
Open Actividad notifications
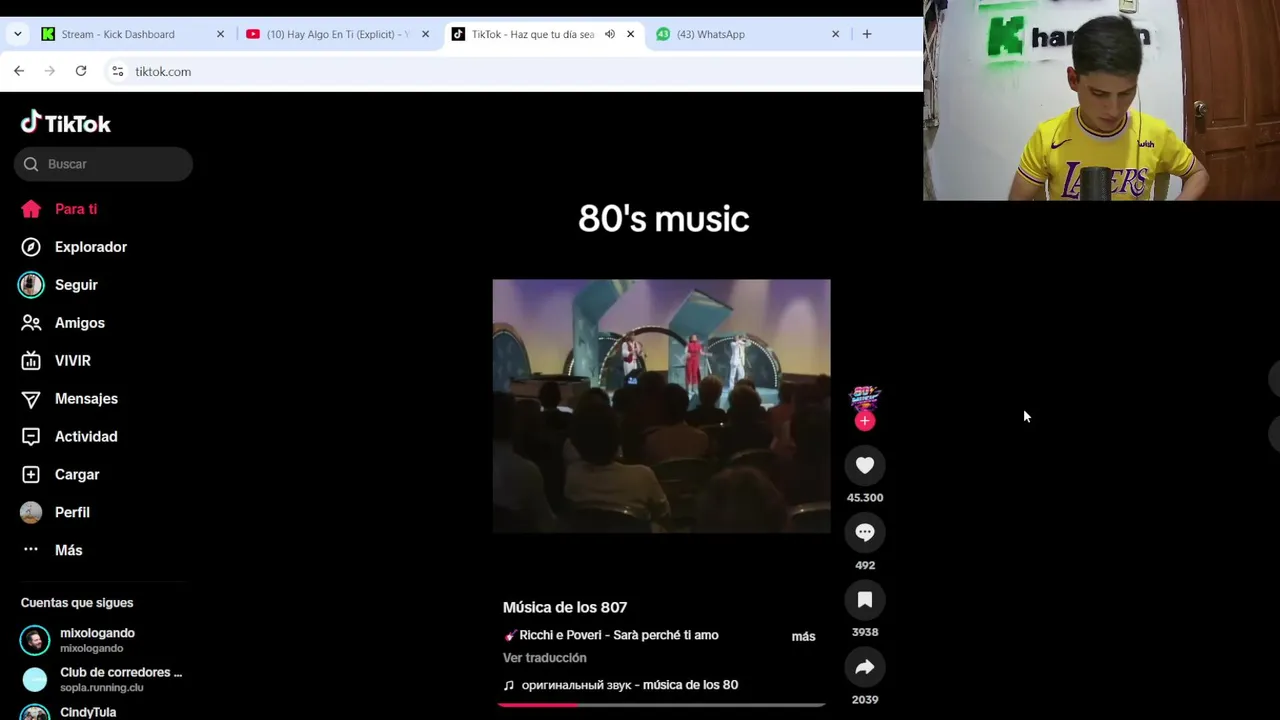tap(69, 437)
